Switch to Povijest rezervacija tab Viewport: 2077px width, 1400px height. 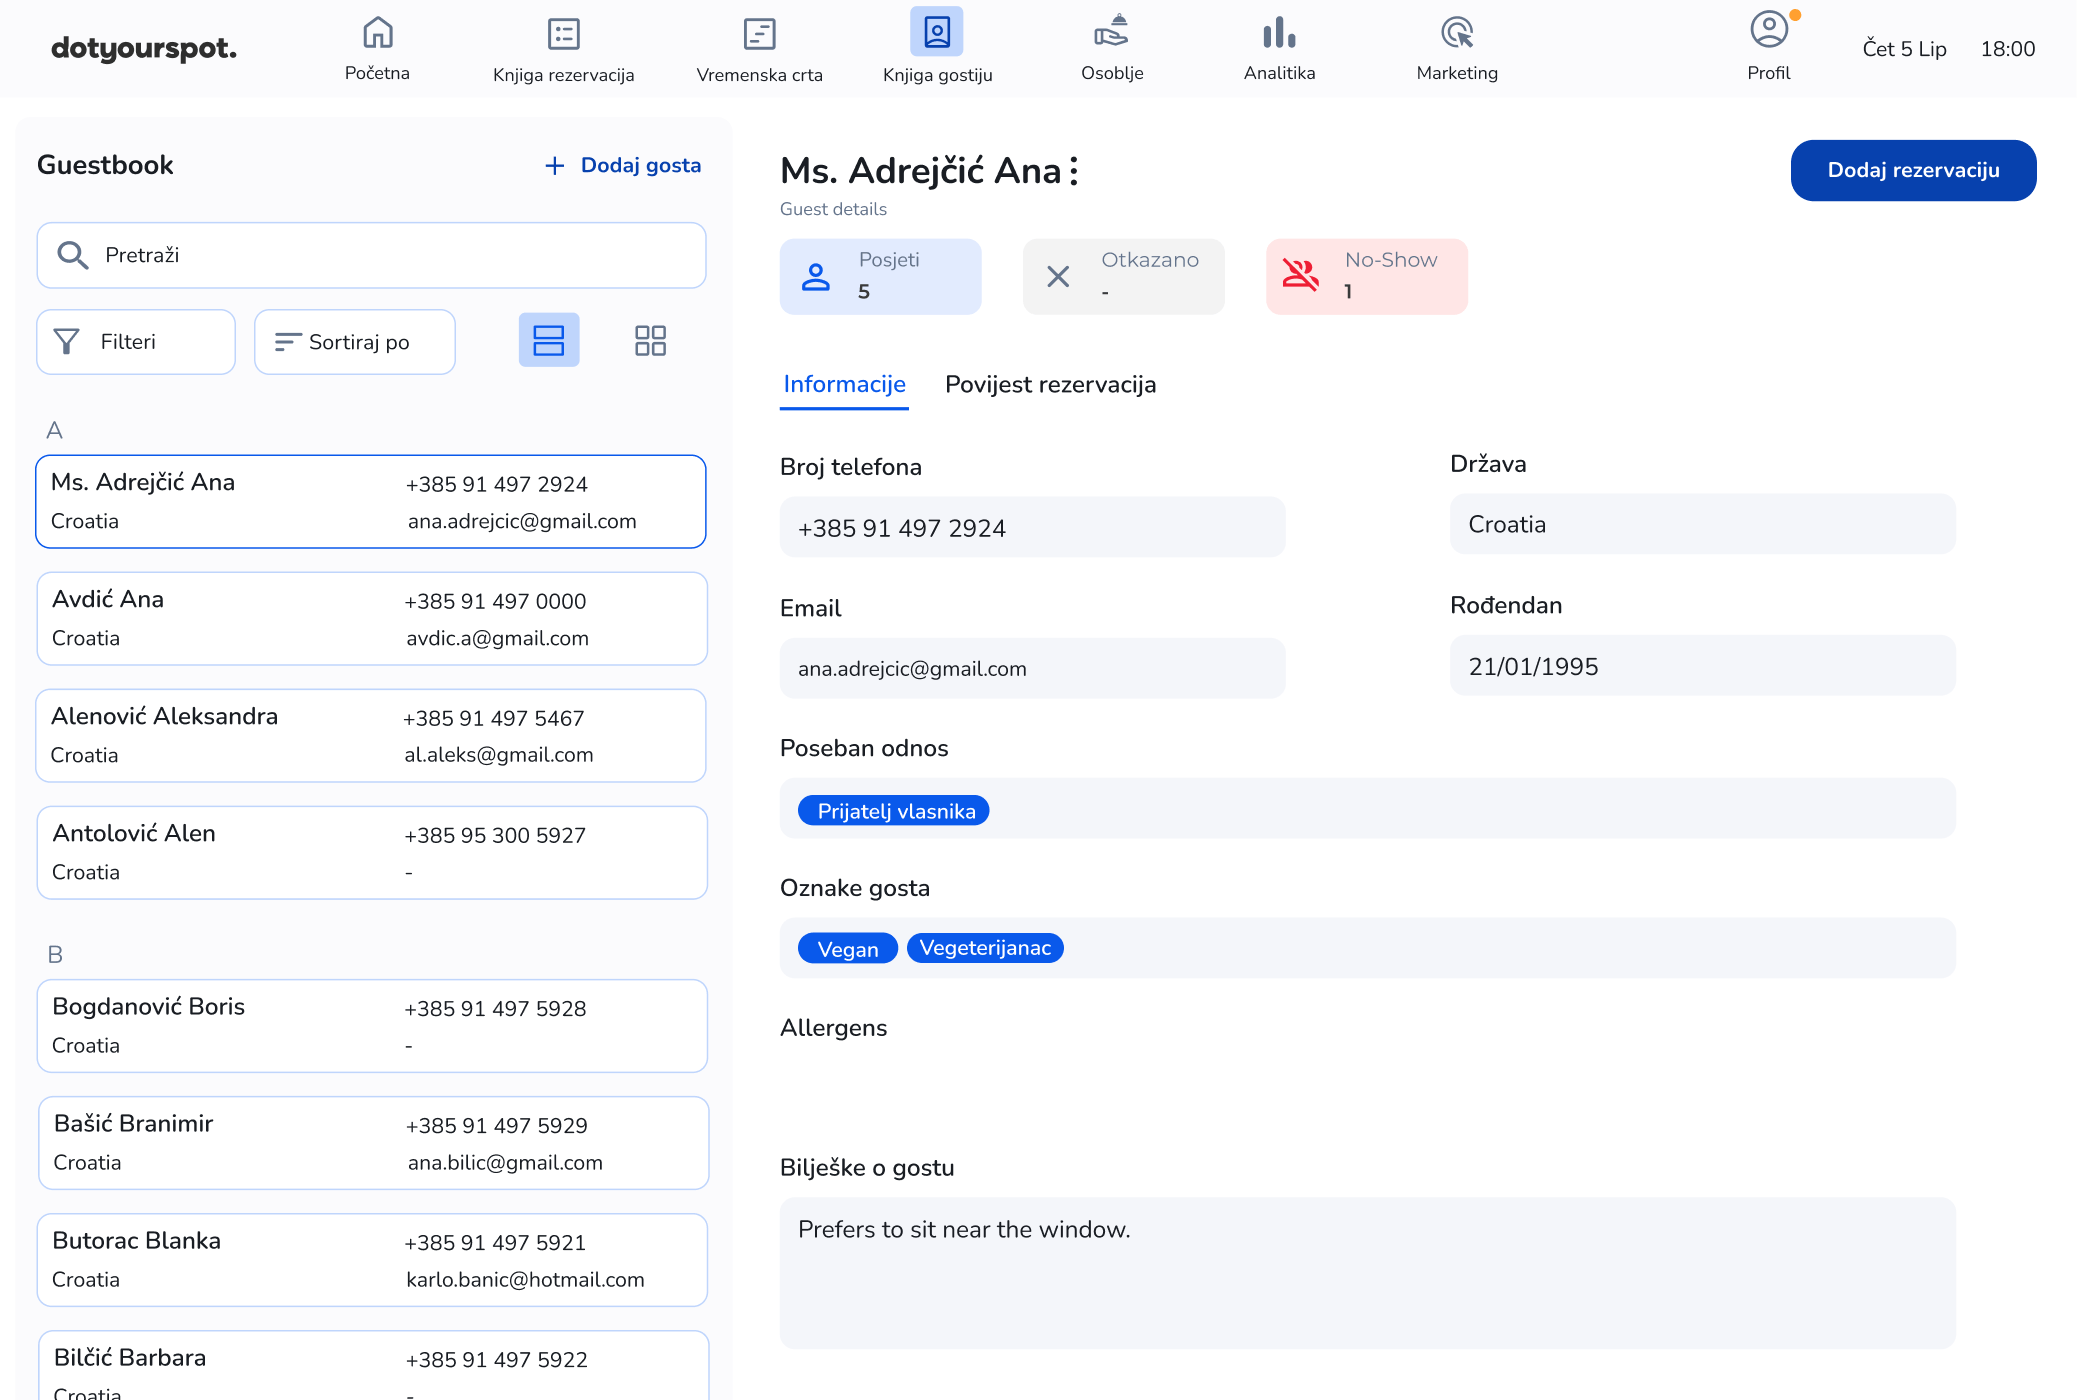[1050, 385]
